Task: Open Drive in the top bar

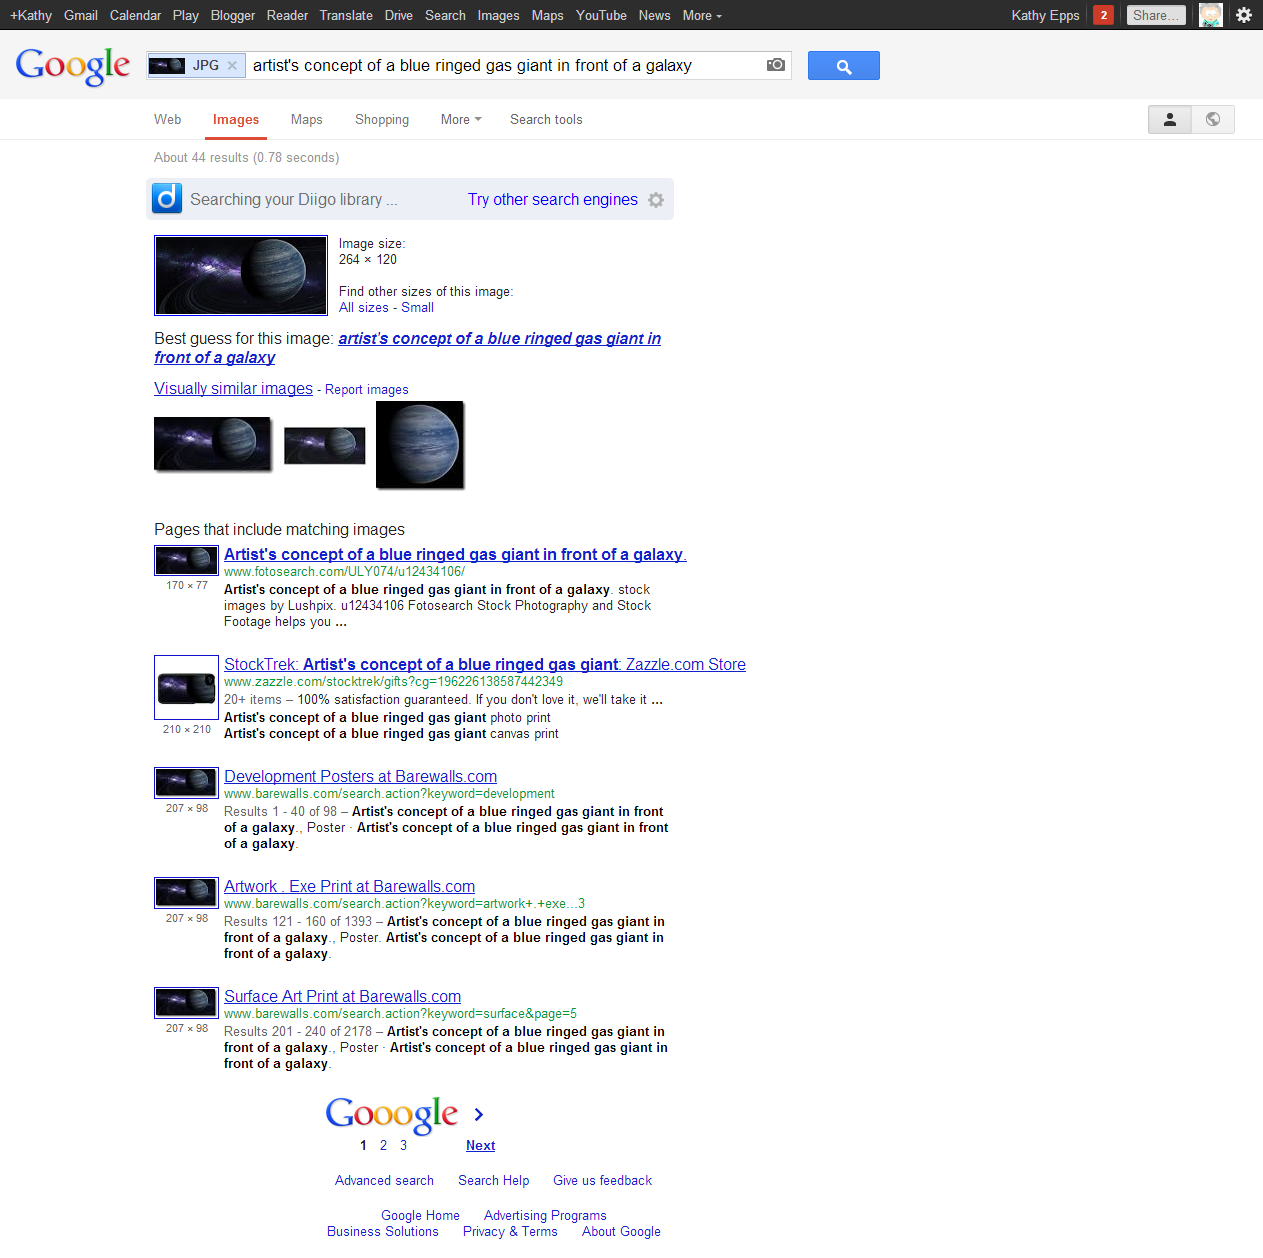Action: (x=398, y=15)
